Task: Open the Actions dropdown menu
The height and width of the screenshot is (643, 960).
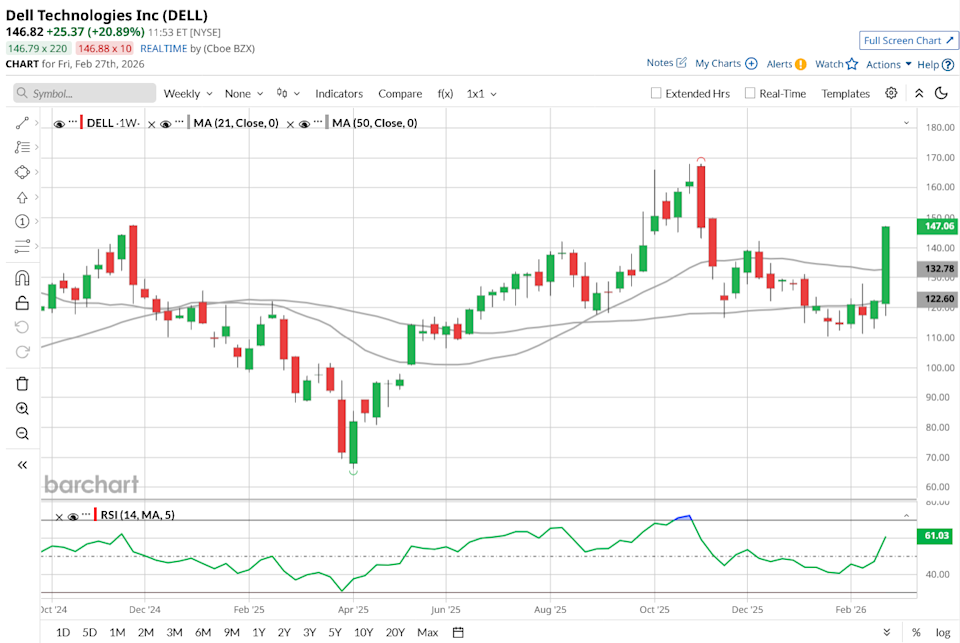Action: point(888,64)
